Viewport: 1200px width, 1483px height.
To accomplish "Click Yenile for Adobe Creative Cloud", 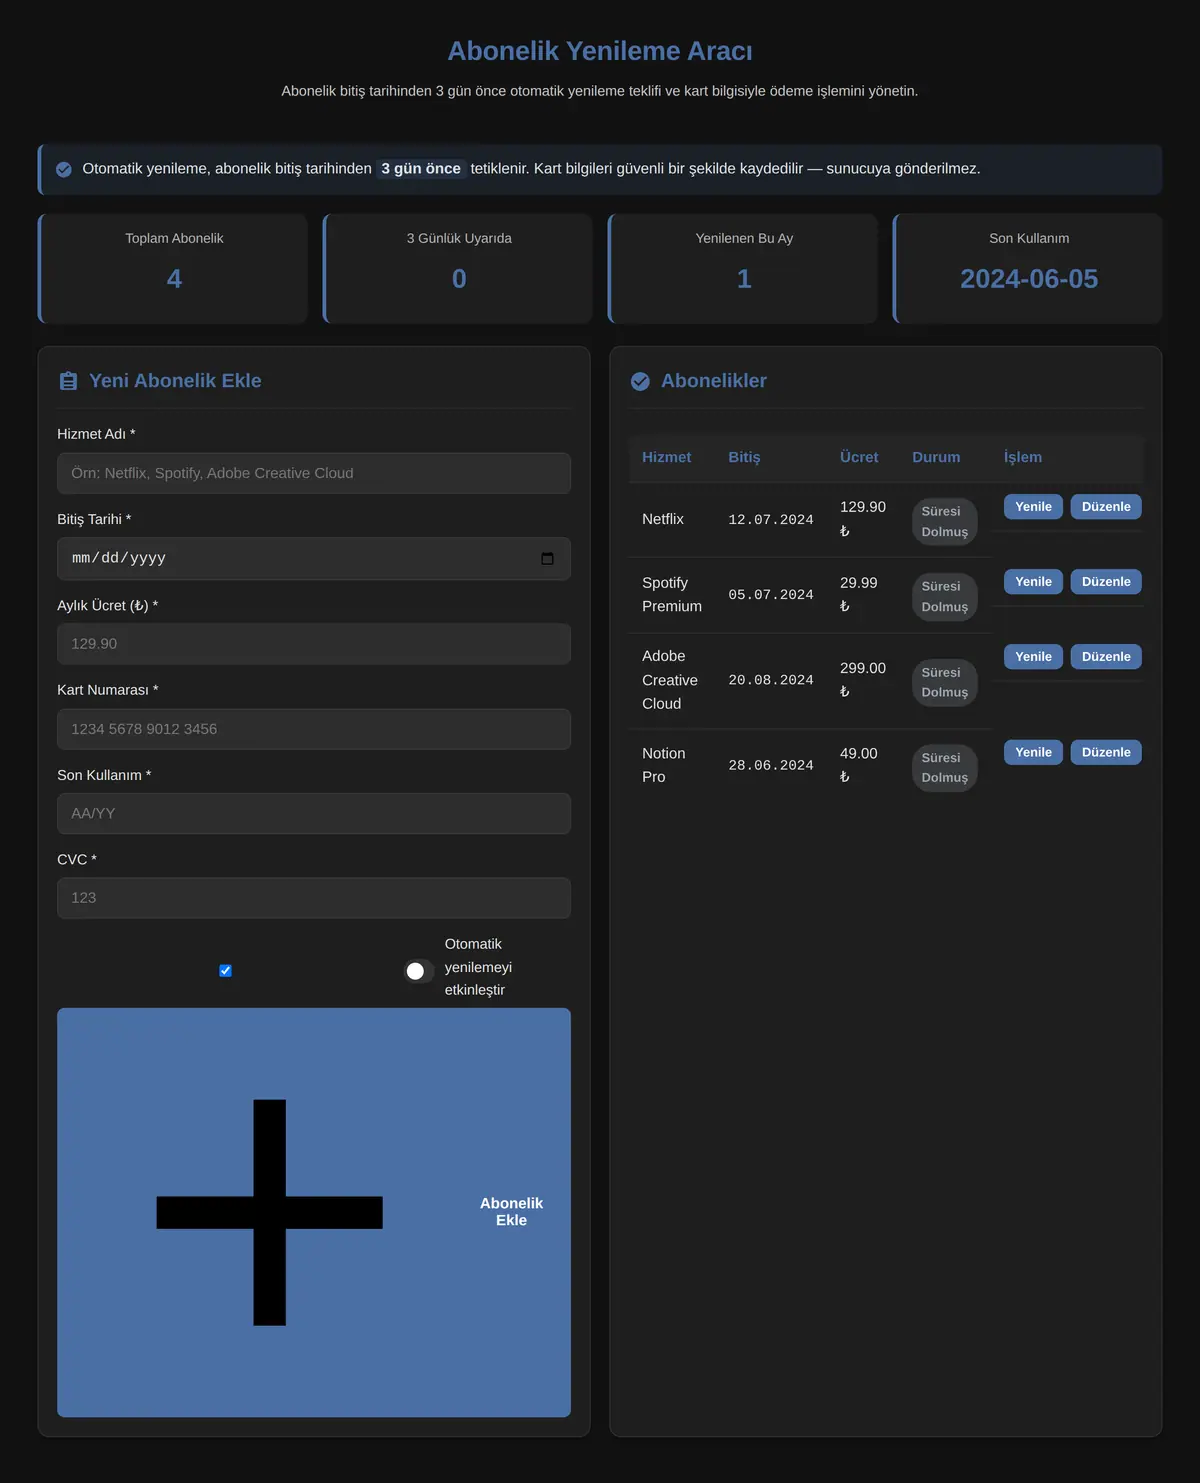I will 1033,657.
